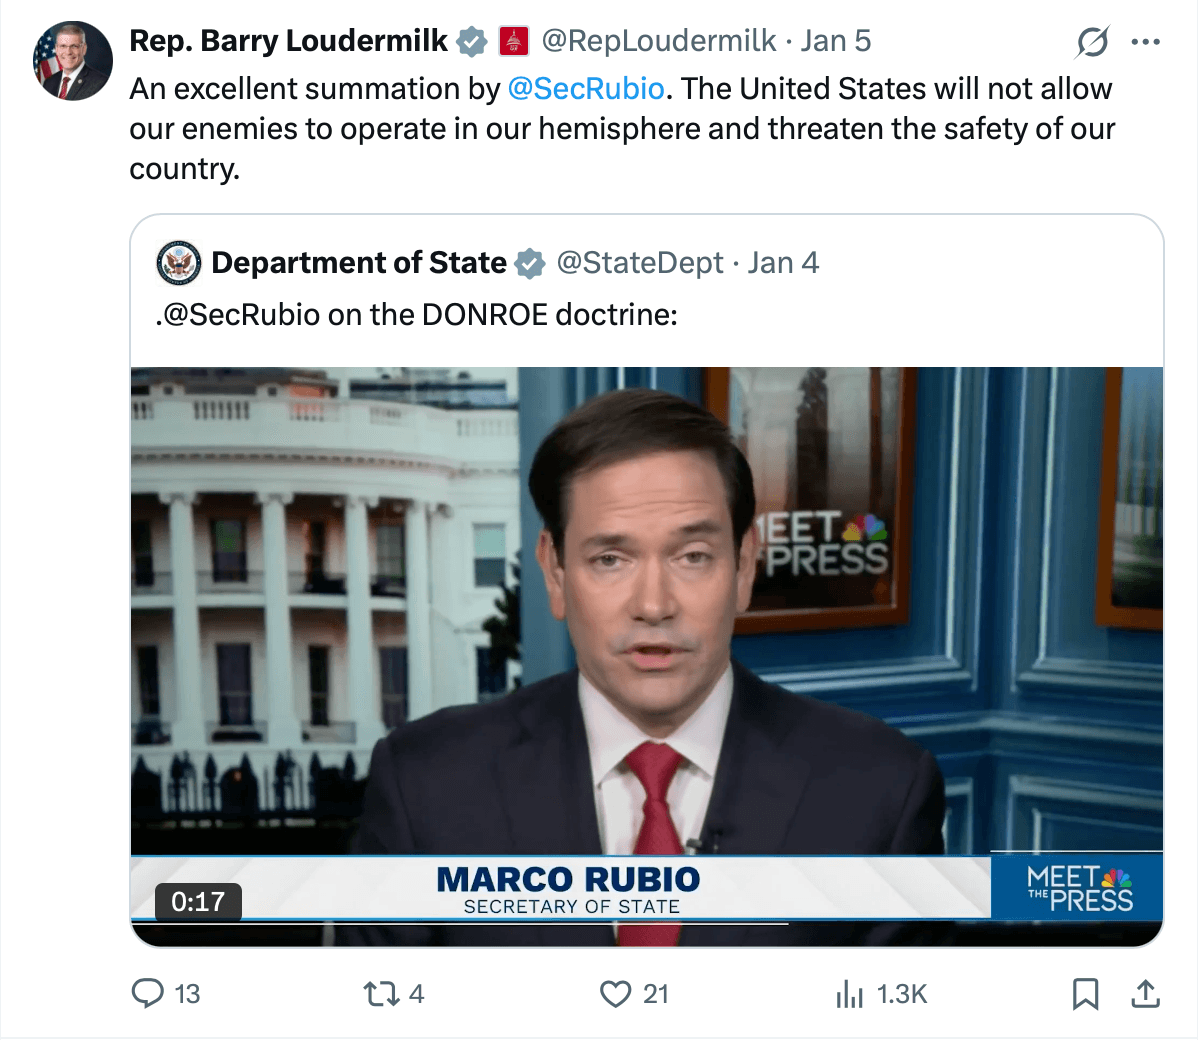The image size is (1198, 1040).
Task: Like the tweet with heart icon
Action: click(615, 993)
